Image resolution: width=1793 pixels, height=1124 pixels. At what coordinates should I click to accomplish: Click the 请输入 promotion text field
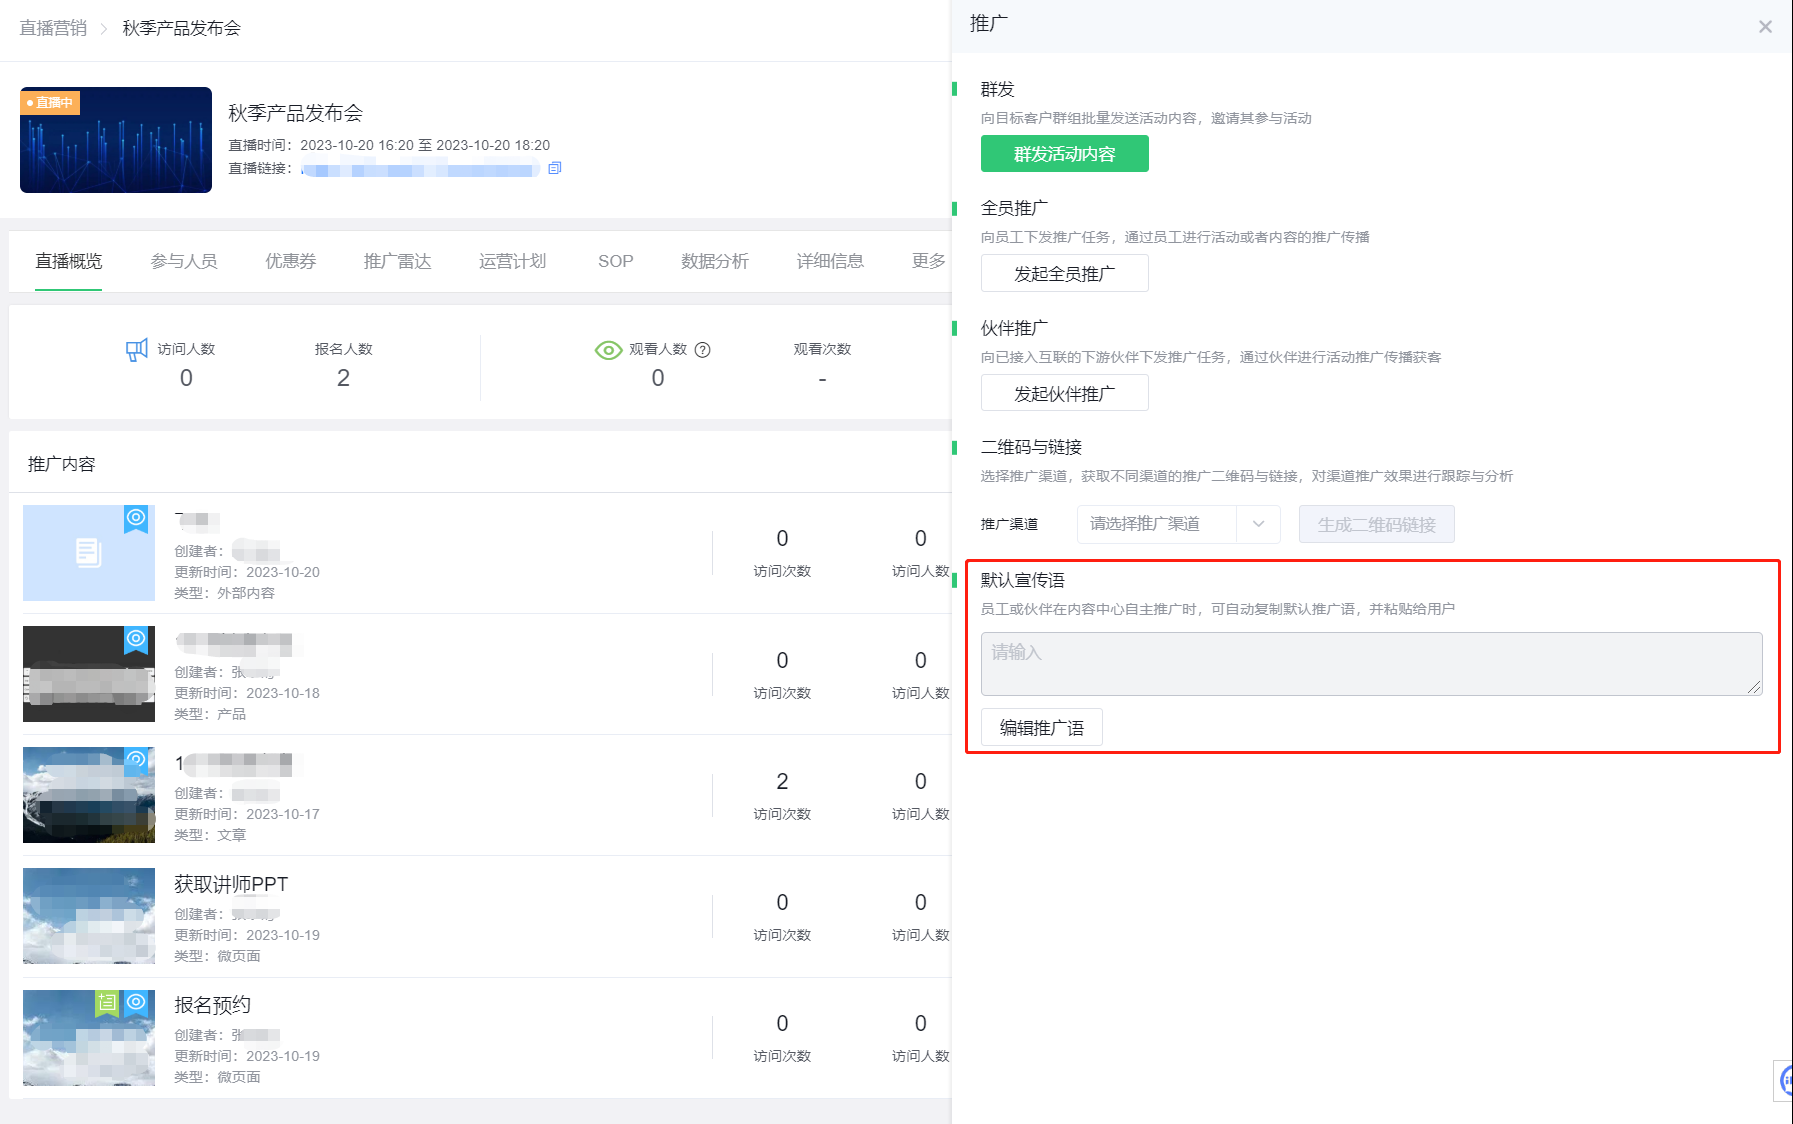coord(1370,662)
